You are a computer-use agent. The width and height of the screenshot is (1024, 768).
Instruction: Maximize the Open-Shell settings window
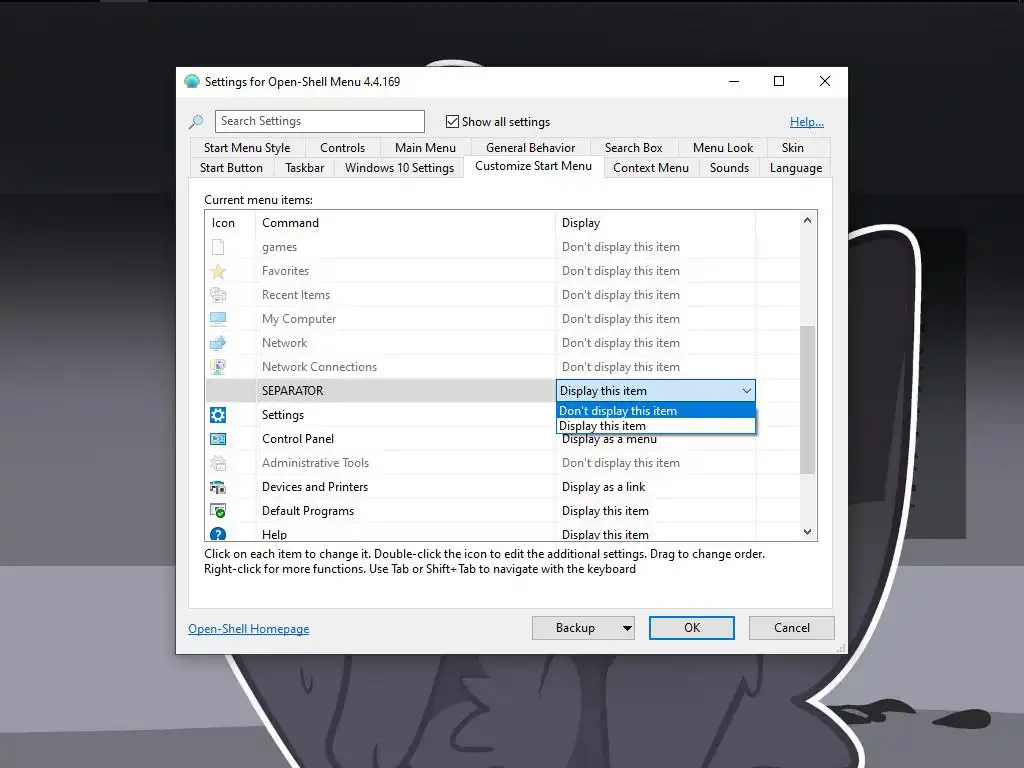coord(778,81)
